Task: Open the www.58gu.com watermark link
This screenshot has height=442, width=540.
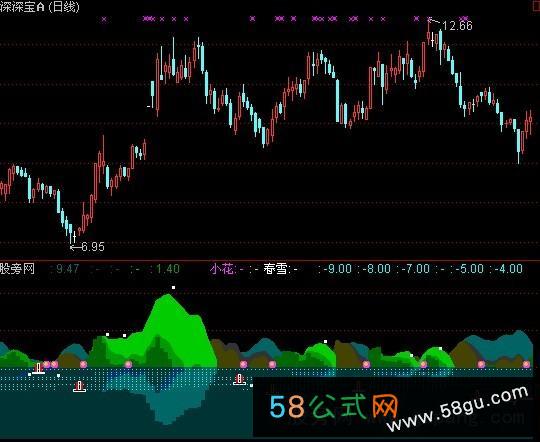Action: pyautogui.click(x=458, y=409)
